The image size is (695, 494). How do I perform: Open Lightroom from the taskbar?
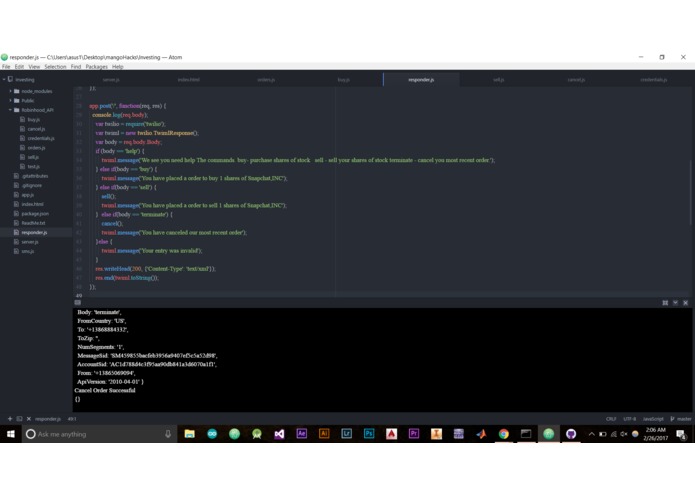point(347,434)
